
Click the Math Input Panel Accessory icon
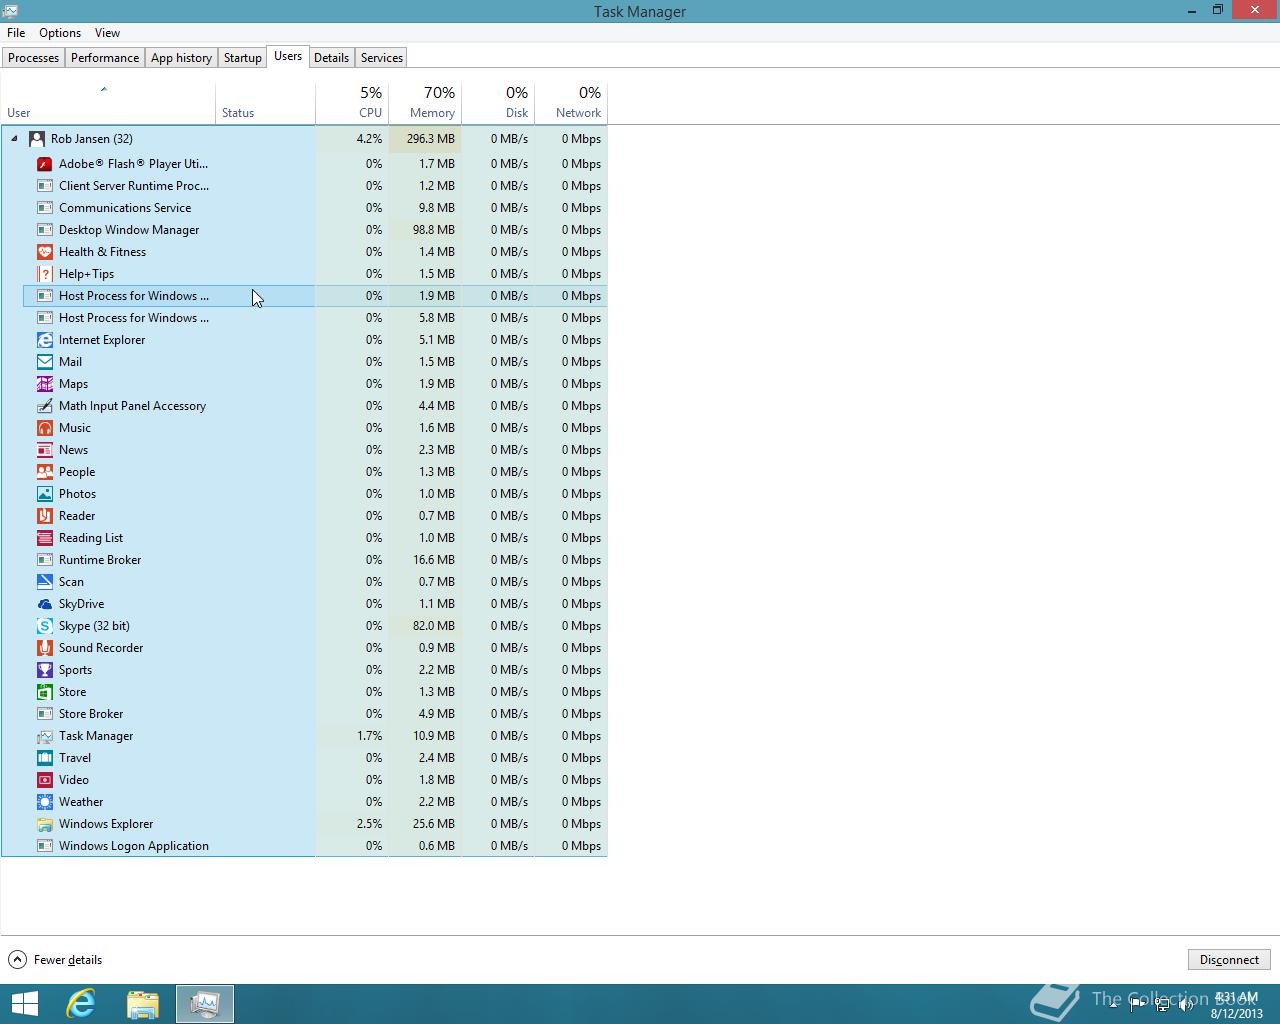(44, 406)
